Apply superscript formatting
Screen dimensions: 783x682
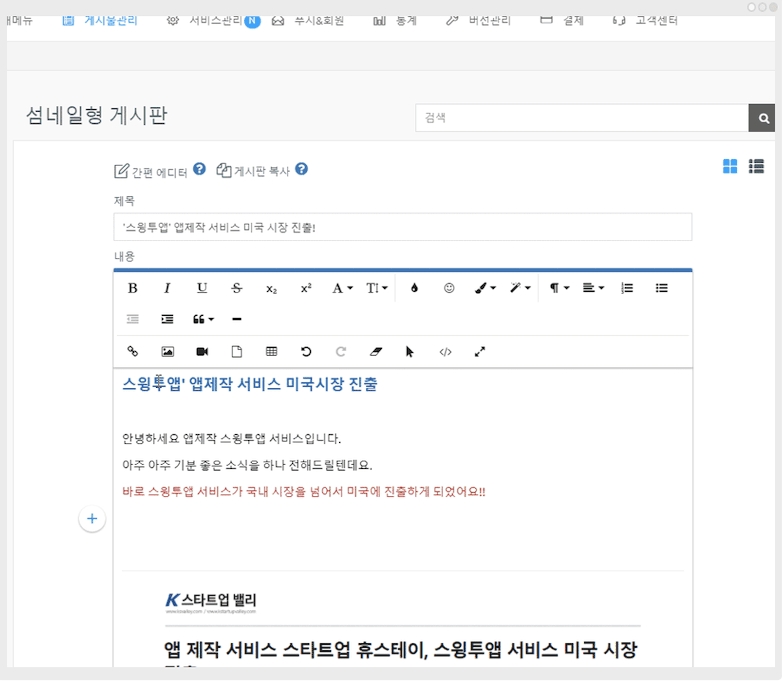pos(306,288)
